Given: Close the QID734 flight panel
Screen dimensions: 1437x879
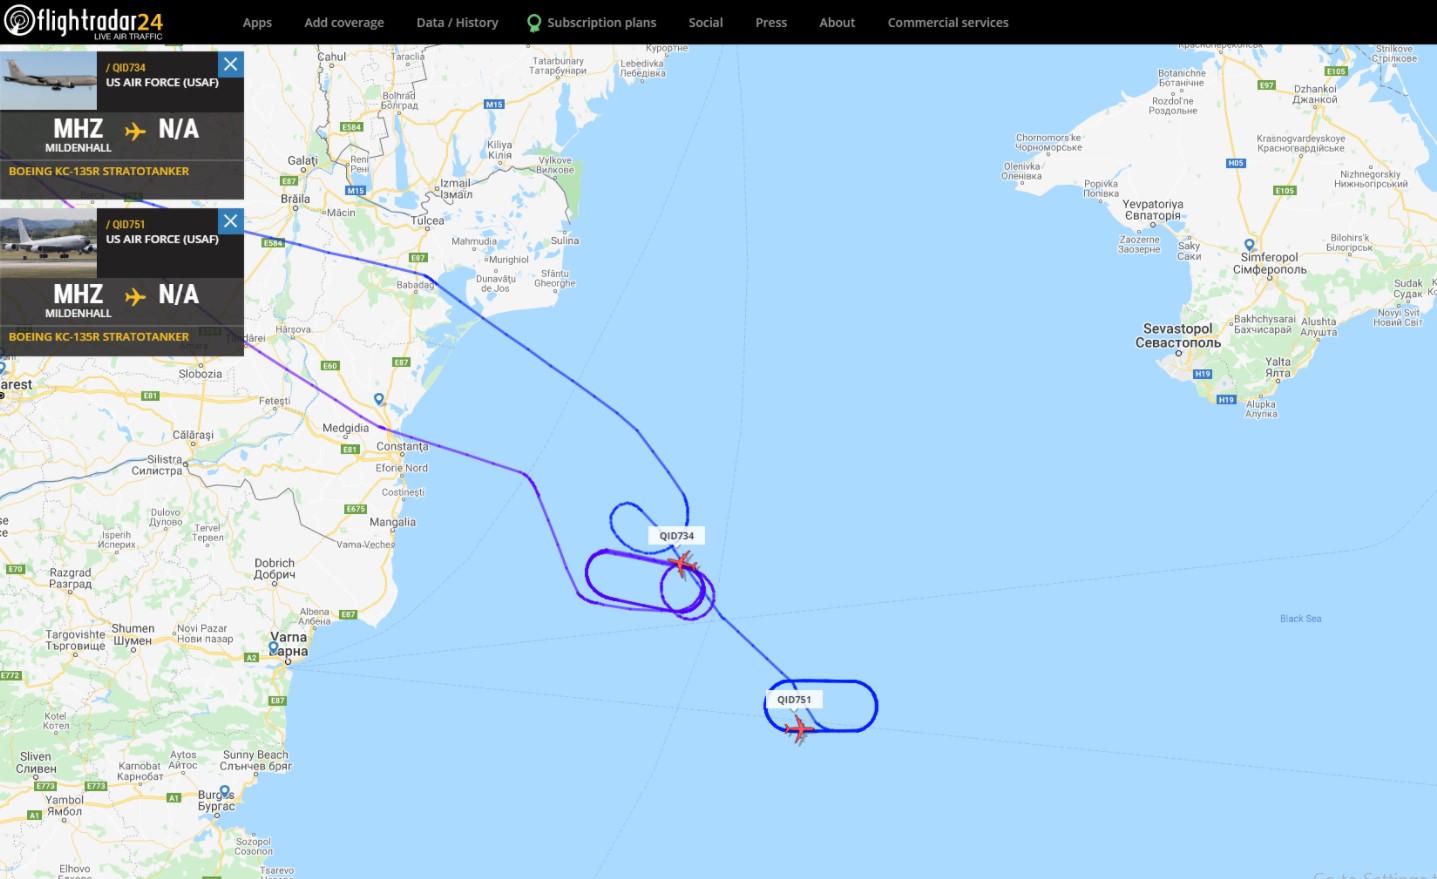Looking at the screenshot, I should (x=231, y=65).
